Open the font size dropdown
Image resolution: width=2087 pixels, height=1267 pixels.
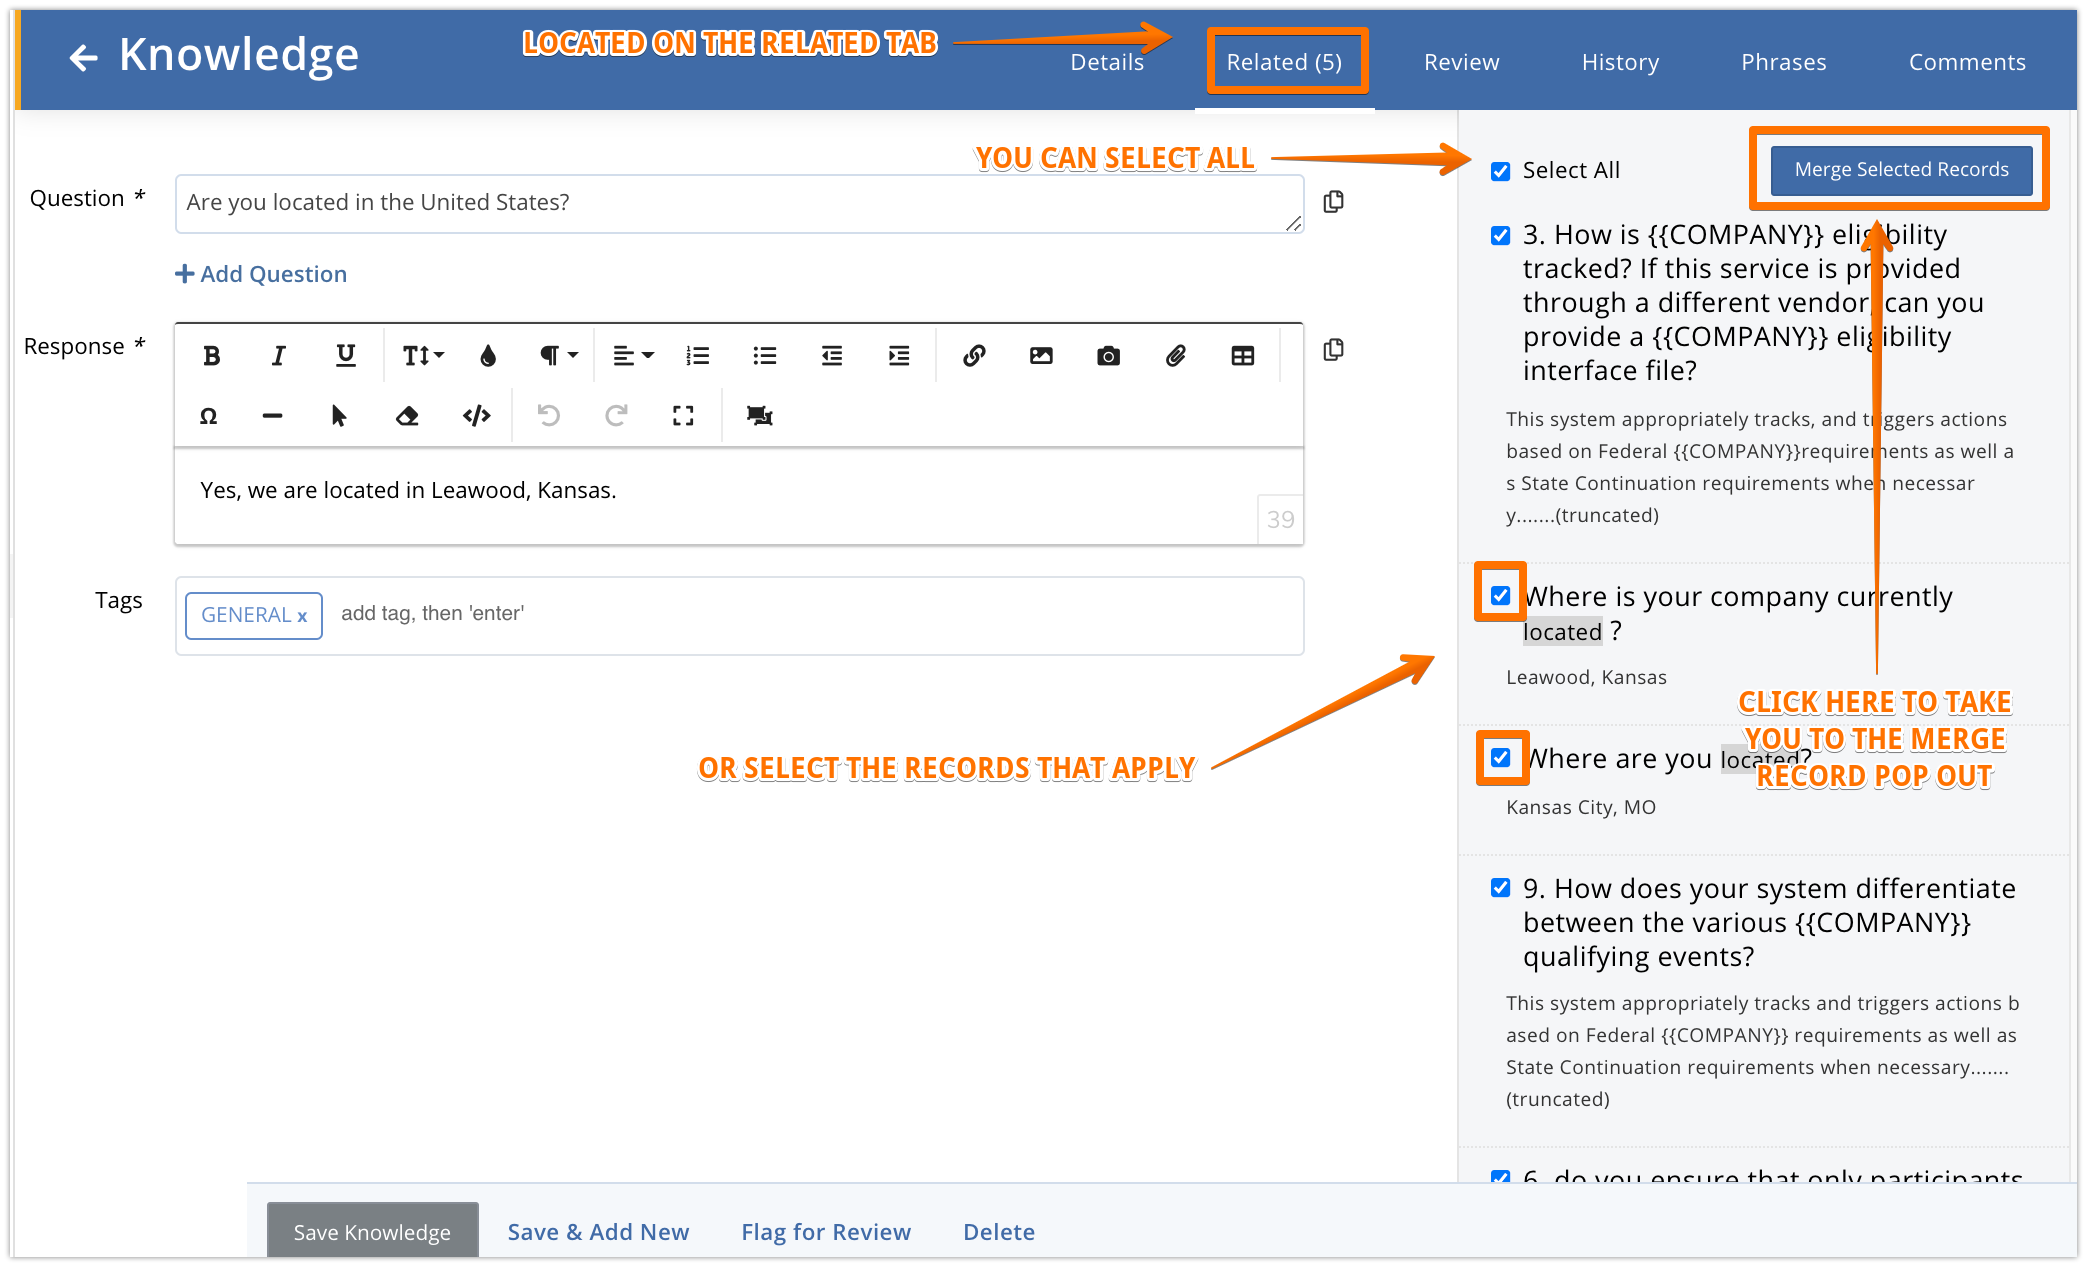pyautogui.click(x=422, y=356)
